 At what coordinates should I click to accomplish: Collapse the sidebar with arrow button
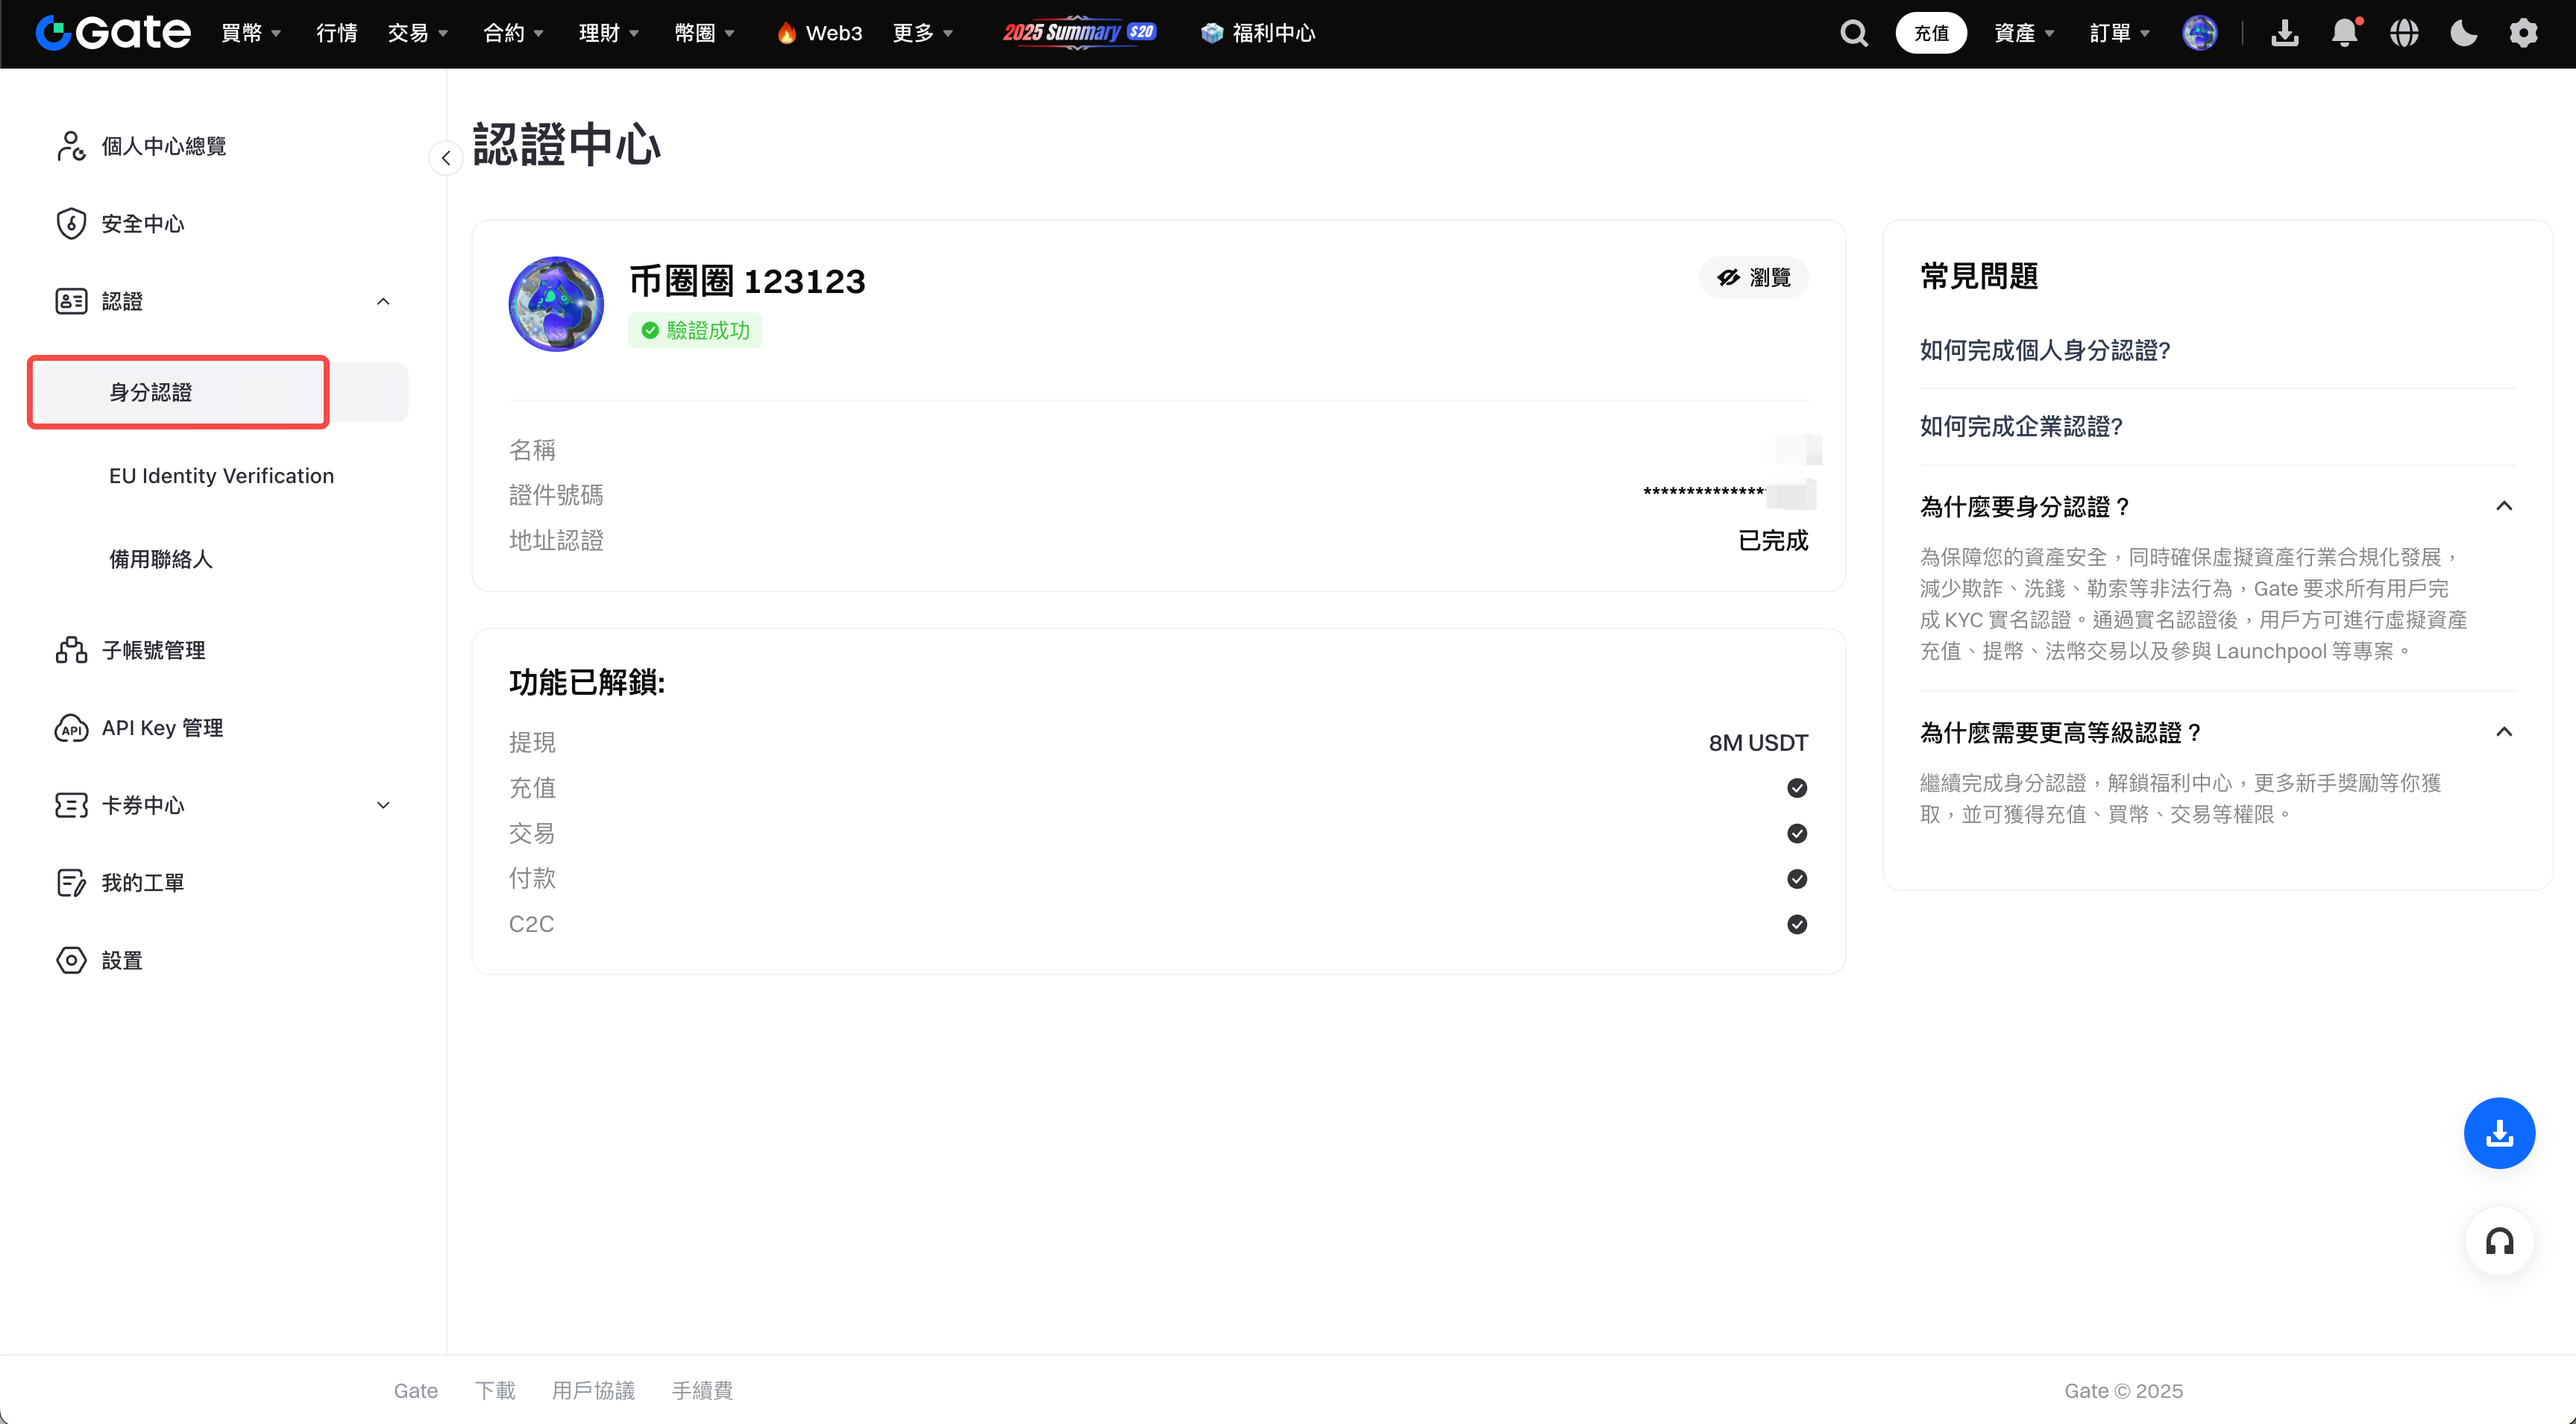[x=445, y=158]
